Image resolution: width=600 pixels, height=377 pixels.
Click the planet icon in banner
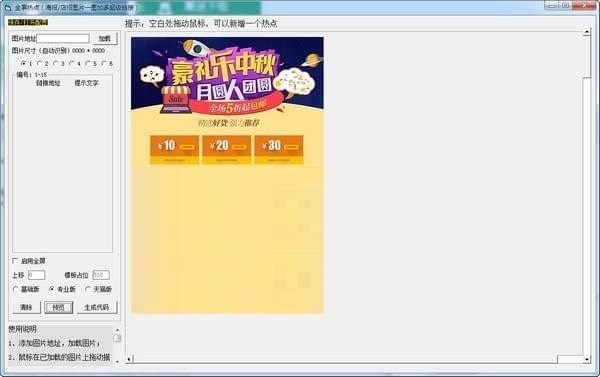313,60
